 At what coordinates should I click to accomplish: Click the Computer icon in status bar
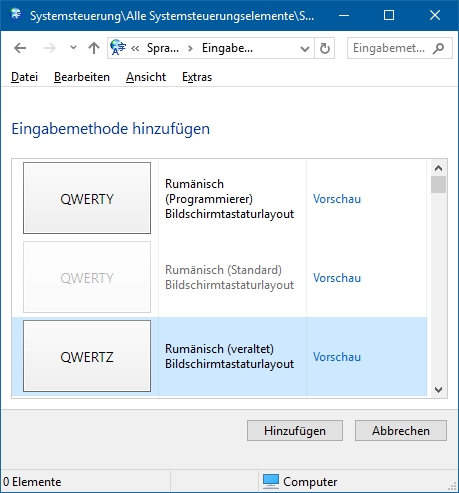(271, 482)
